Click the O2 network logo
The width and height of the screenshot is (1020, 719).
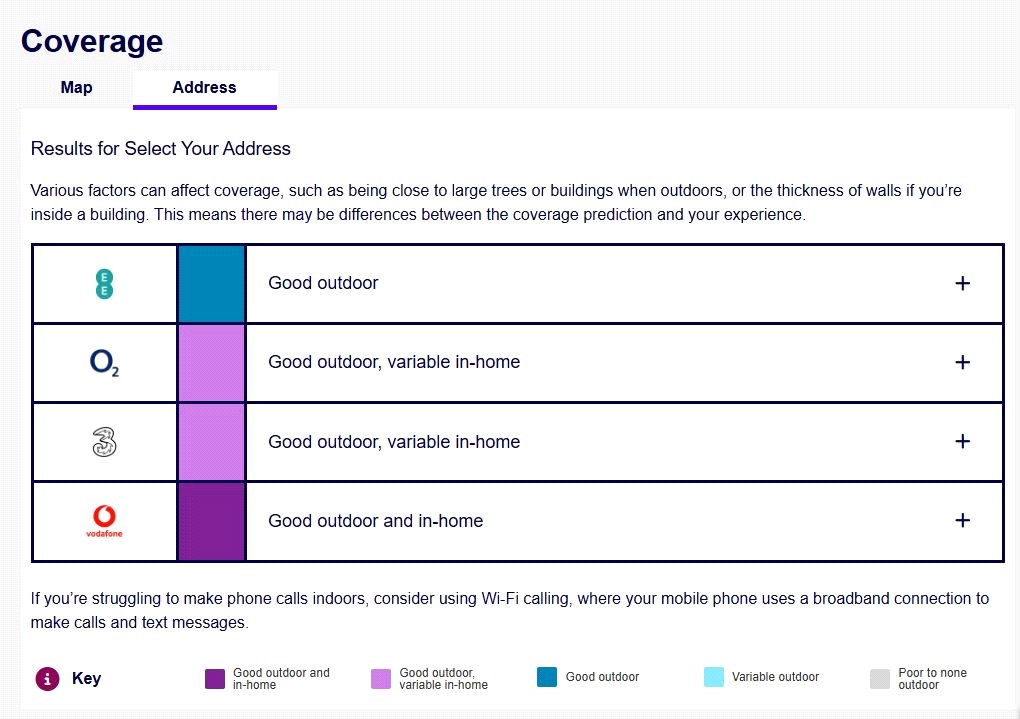pyautogui.click(x=104, y=363)
